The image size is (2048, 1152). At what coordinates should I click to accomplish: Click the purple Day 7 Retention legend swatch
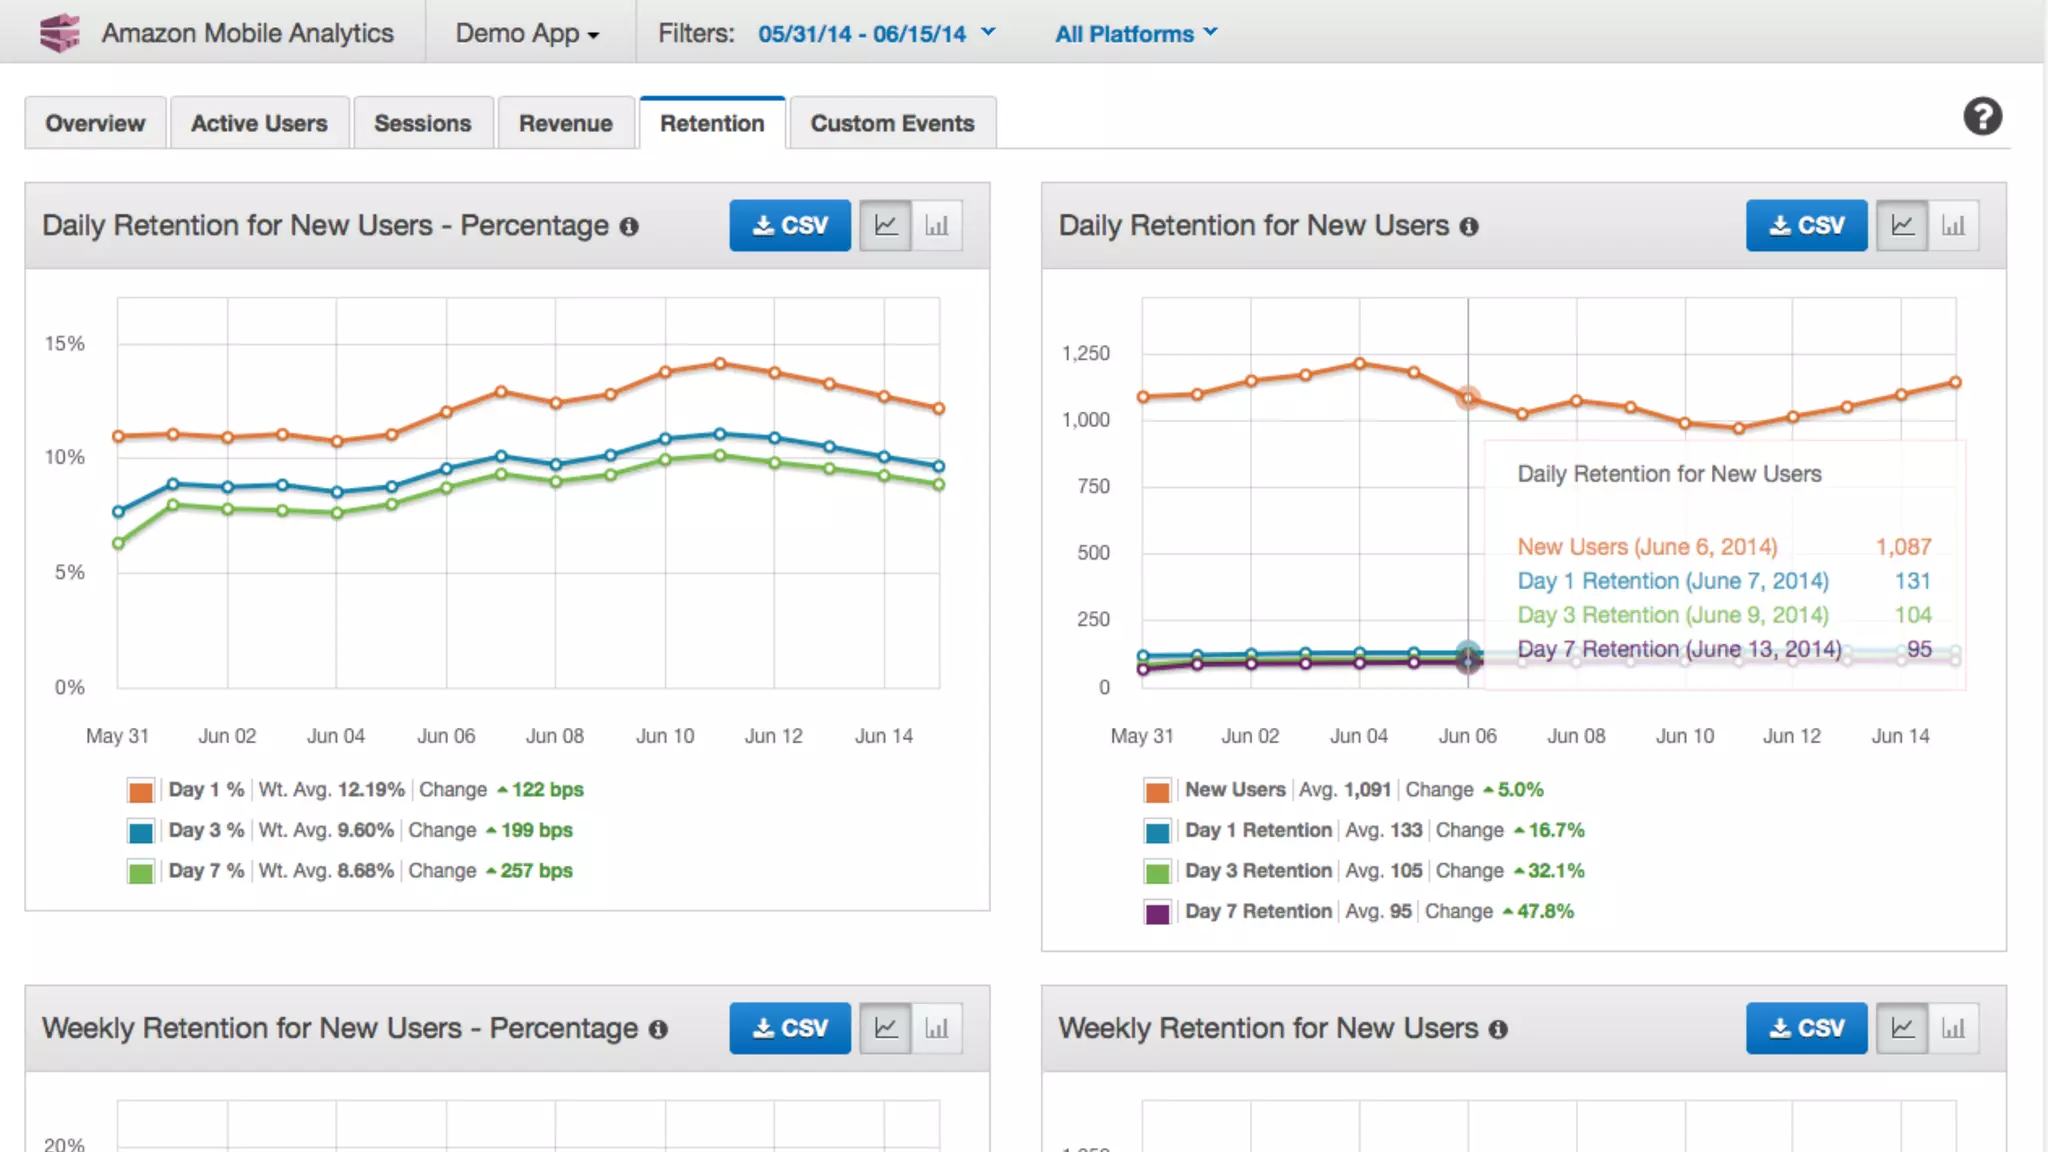click(x=1157, y=913)
